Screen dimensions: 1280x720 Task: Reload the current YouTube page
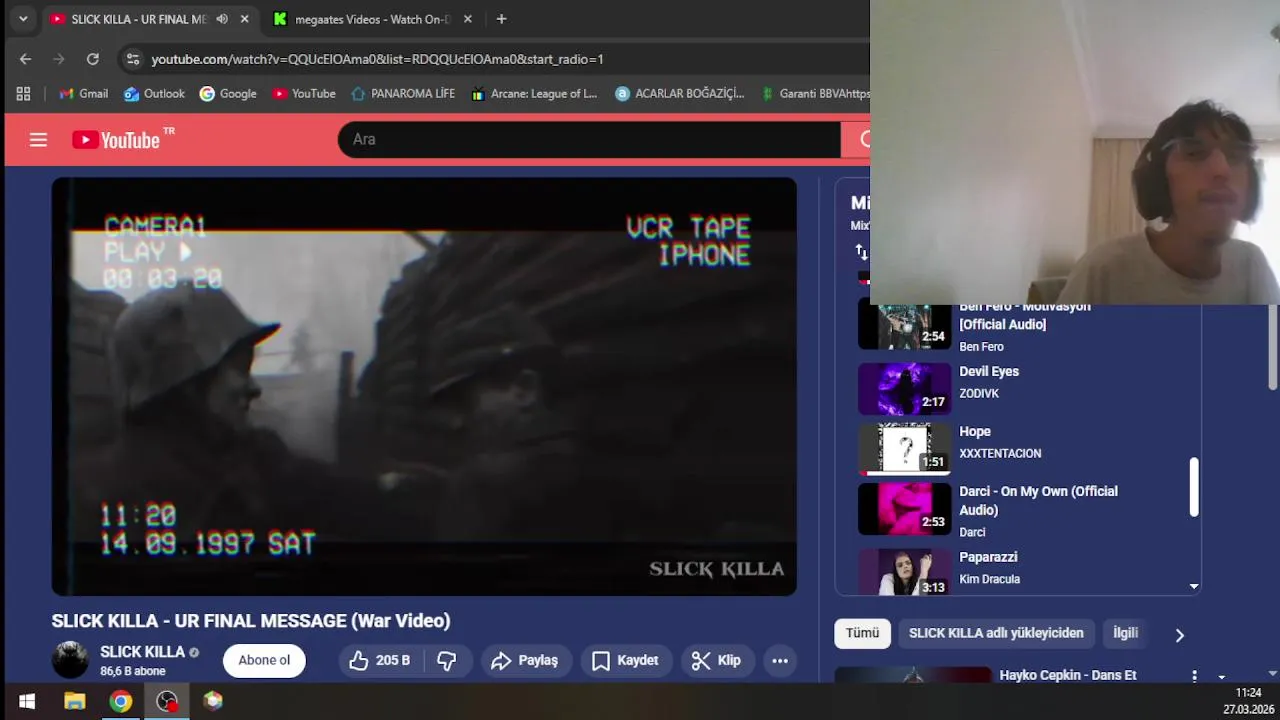pos(93,59)
